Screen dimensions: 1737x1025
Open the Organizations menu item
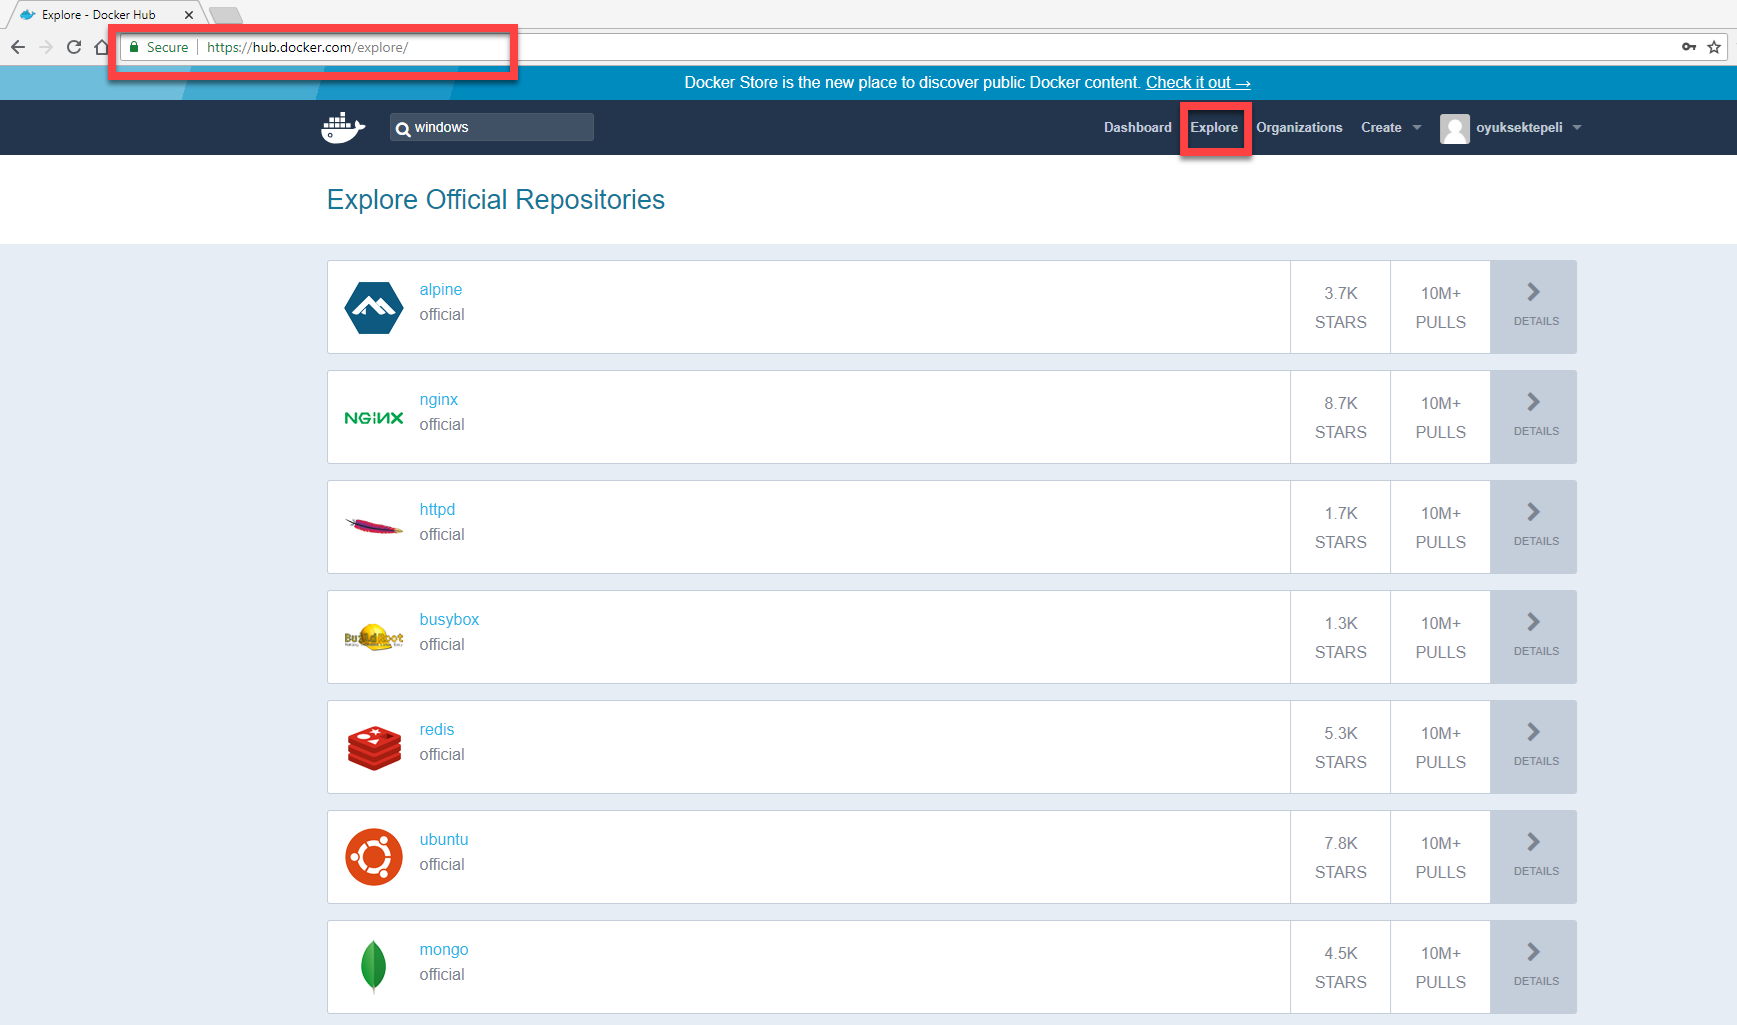[1299, 128]
